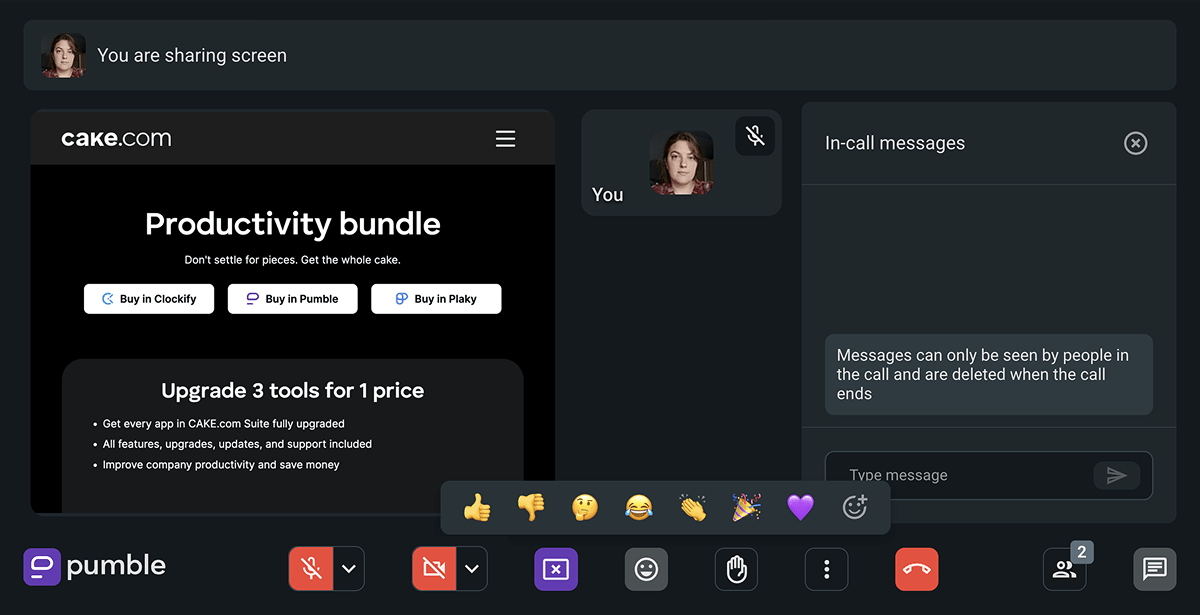This screenshot has height=615, width=1200.
Task: Click "Get every app in CAKE.com Suite" bullet
Action: (x=223, y=424)
